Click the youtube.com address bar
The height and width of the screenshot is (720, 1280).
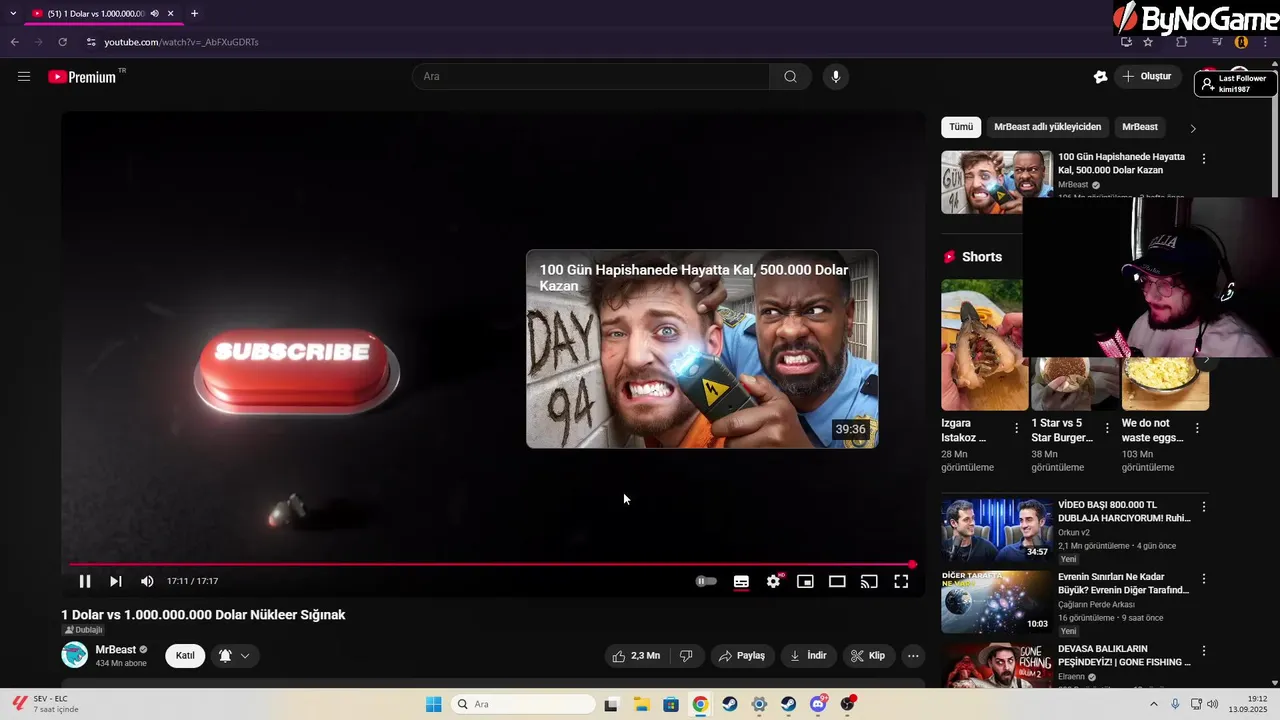pyautogui.click(x=181, y=42)
